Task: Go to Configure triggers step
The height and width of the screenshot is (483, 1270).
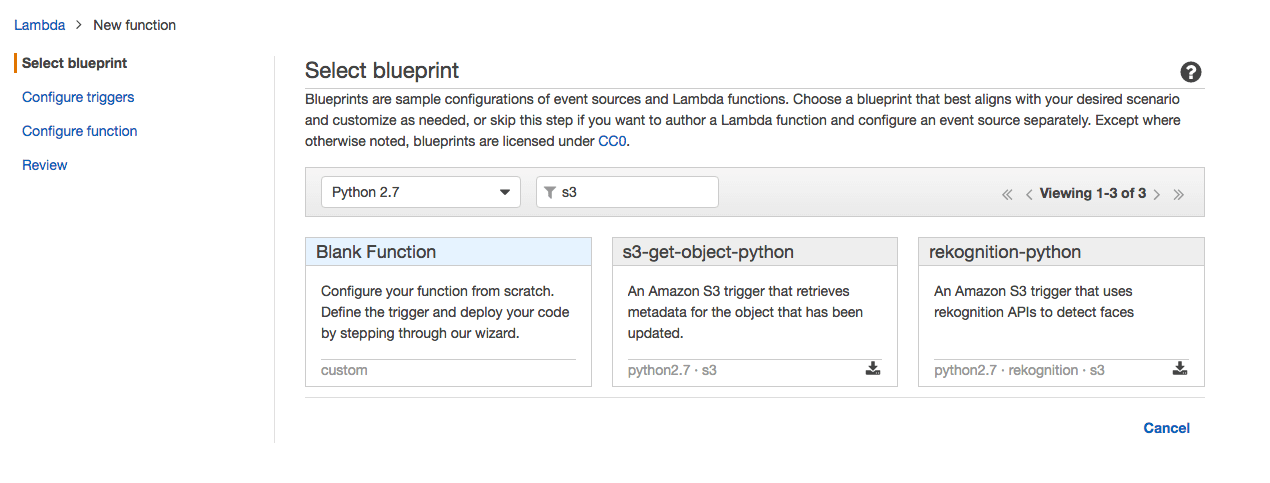Action: [x=78, y=97]
